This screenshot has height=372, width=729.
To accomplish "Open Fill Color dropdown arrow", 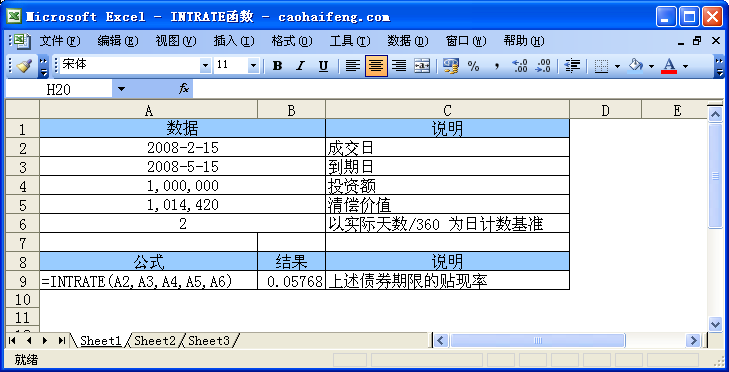I will [x=651, y=66].
